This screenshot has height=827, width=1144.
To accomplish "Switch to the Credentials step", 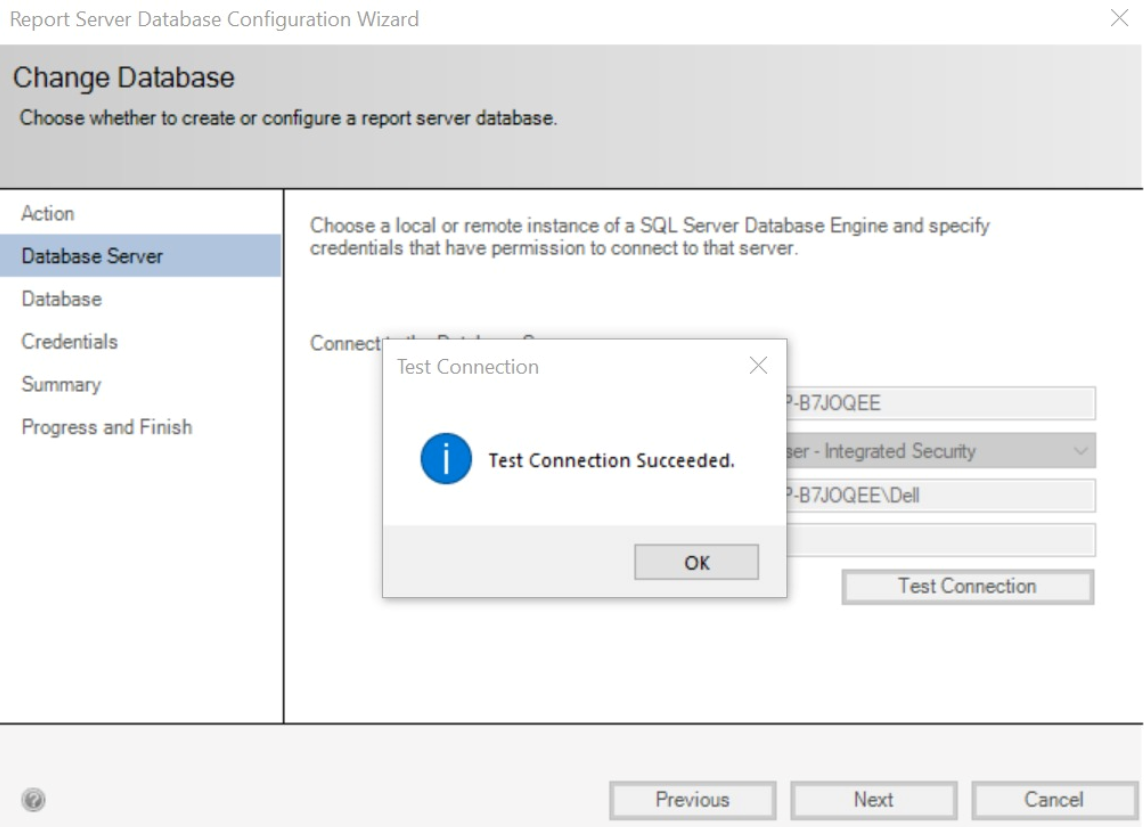I will coord(69,342).
